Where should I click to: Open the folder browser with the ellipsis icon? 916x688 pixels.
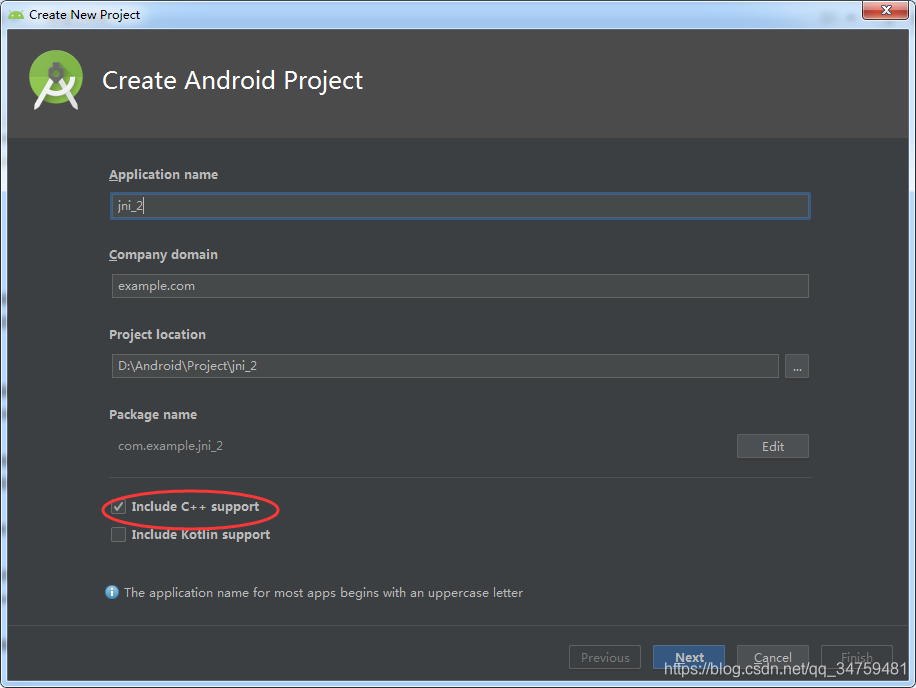pyautogui.click(x=797, y=366)
